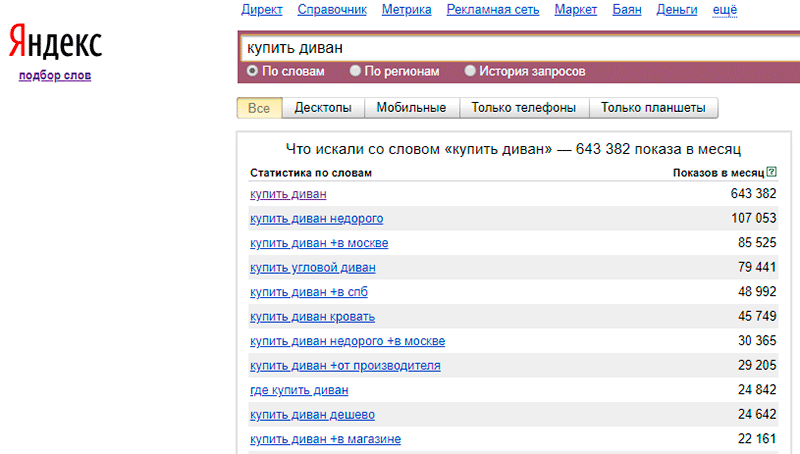Open the Справочник link
The height and width of the screenshot is (454, 800).
click(332, 10)
